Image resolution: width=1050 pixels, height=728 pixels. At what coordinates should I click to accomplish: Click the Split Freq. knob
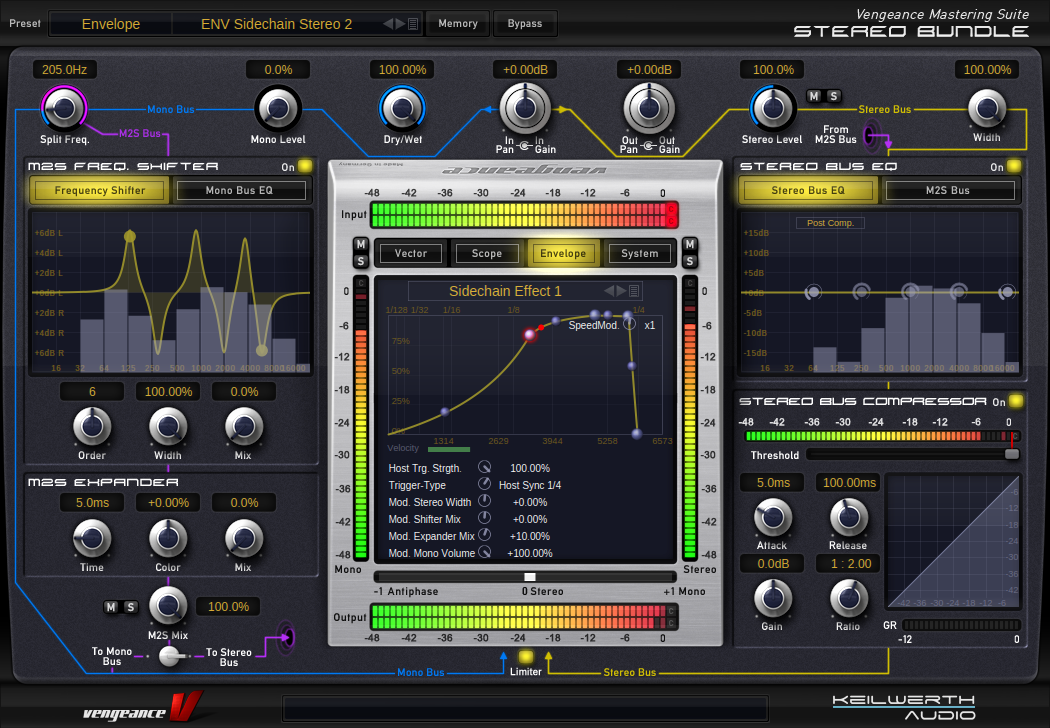point(64,108)
